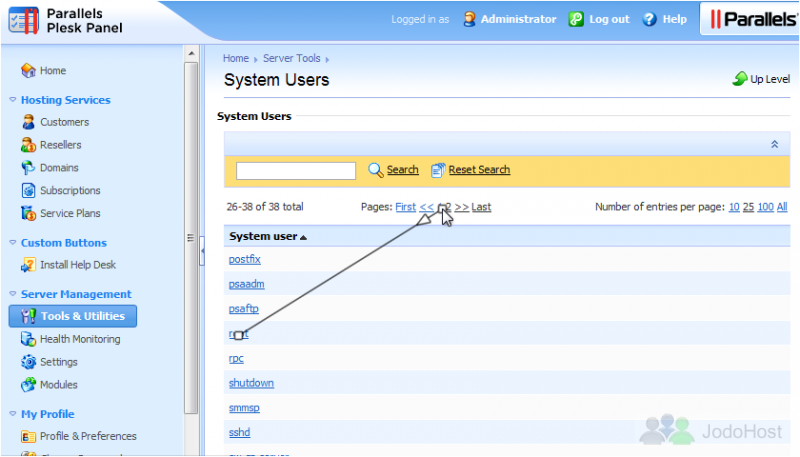Click the Reset Search icon

(438, 170)
